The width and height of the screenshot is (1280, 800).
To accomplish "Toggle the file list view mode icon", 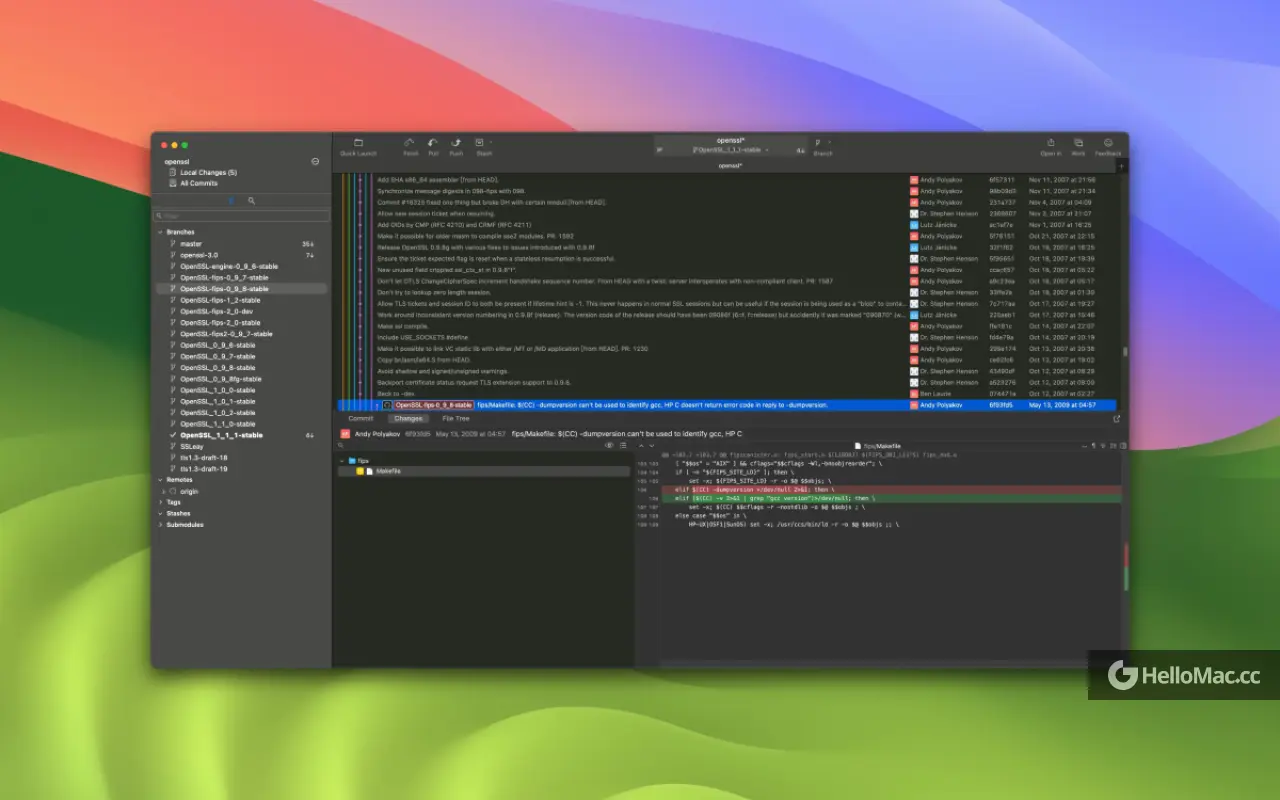I will pos(623,445).
